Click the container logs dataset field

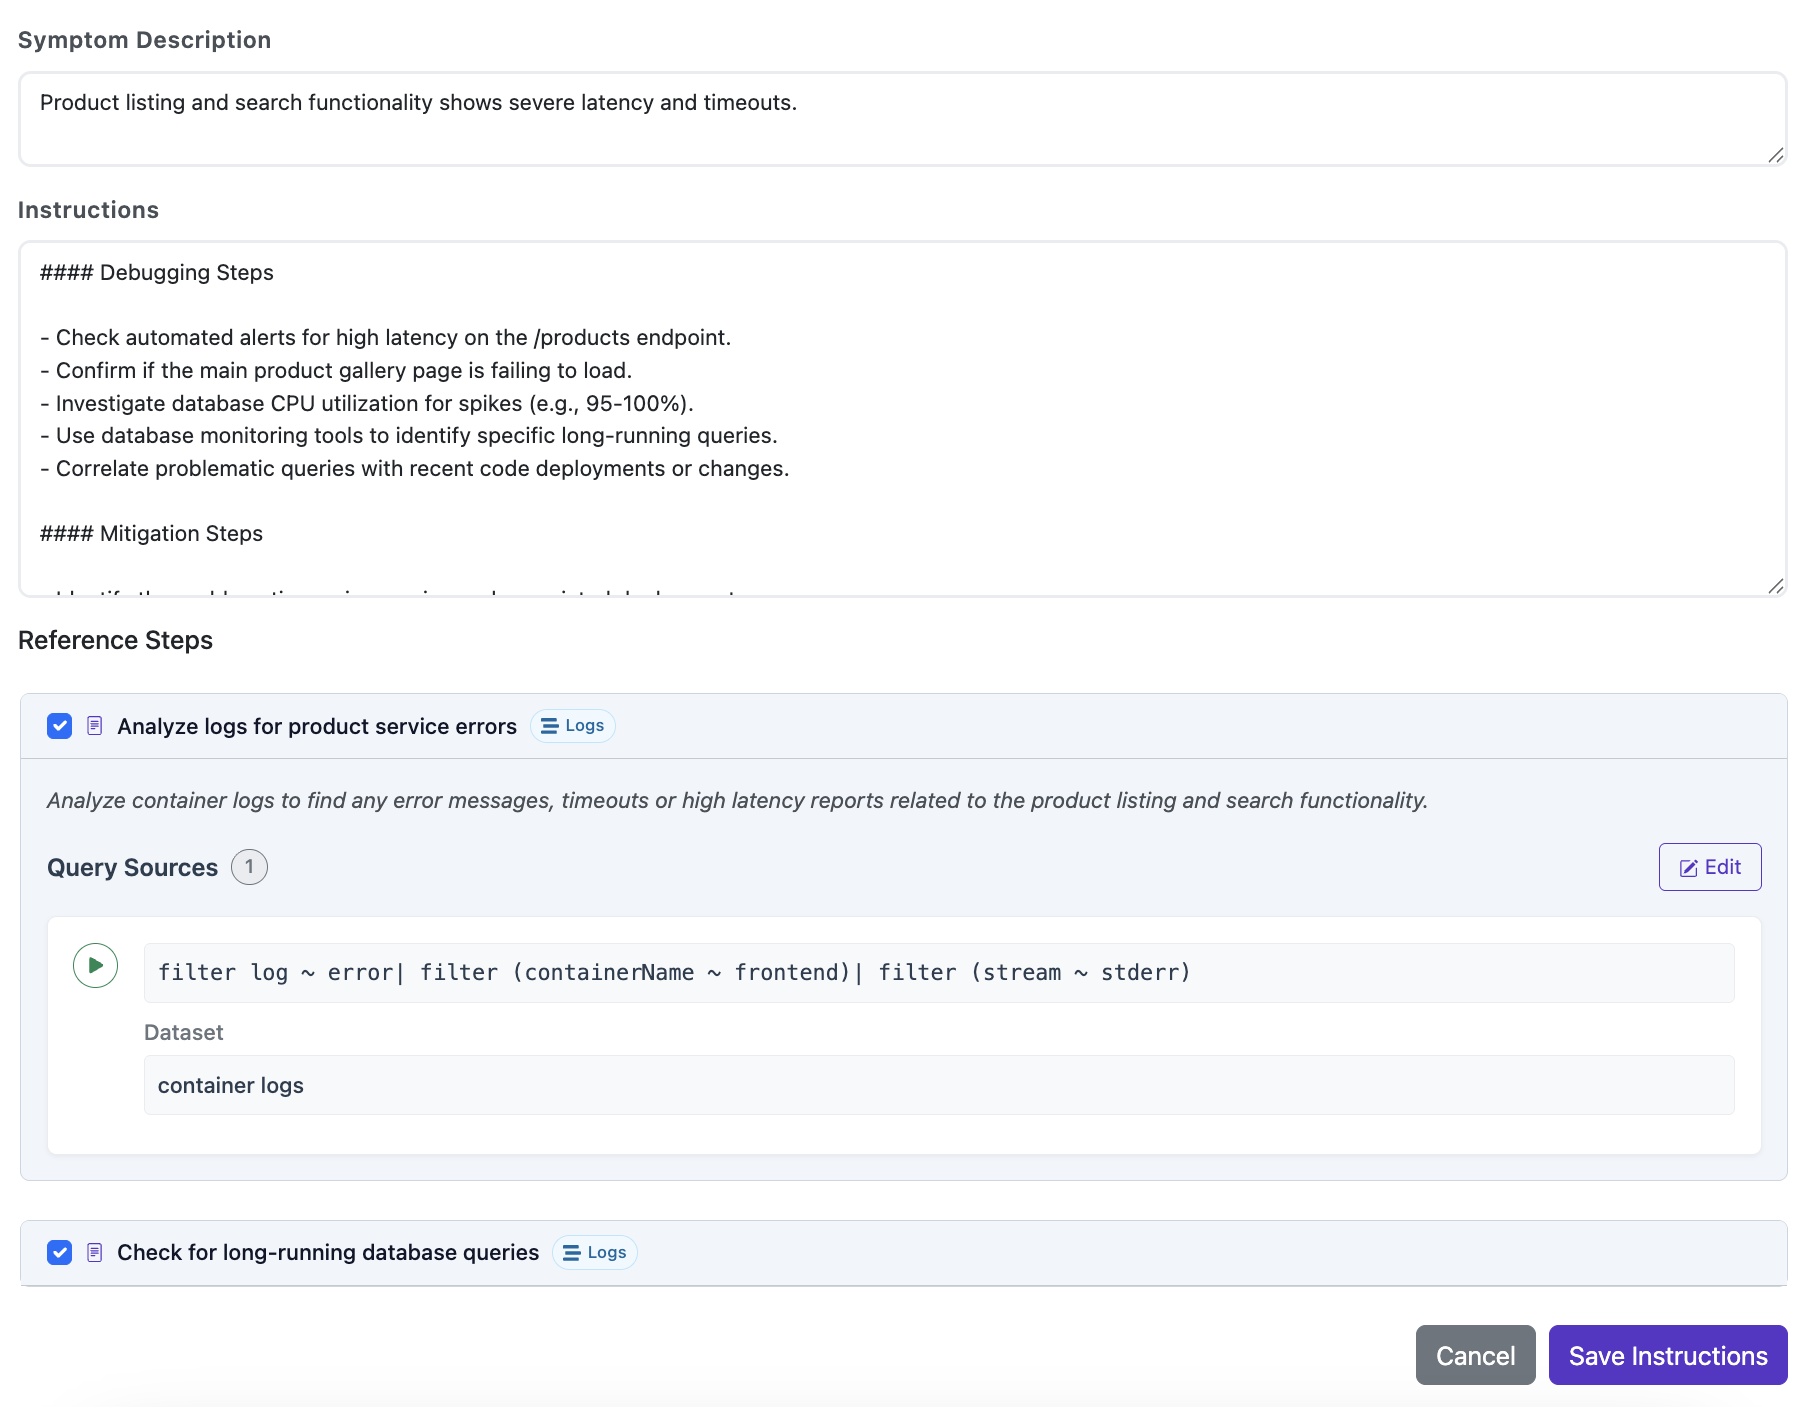click(939, 1085)
